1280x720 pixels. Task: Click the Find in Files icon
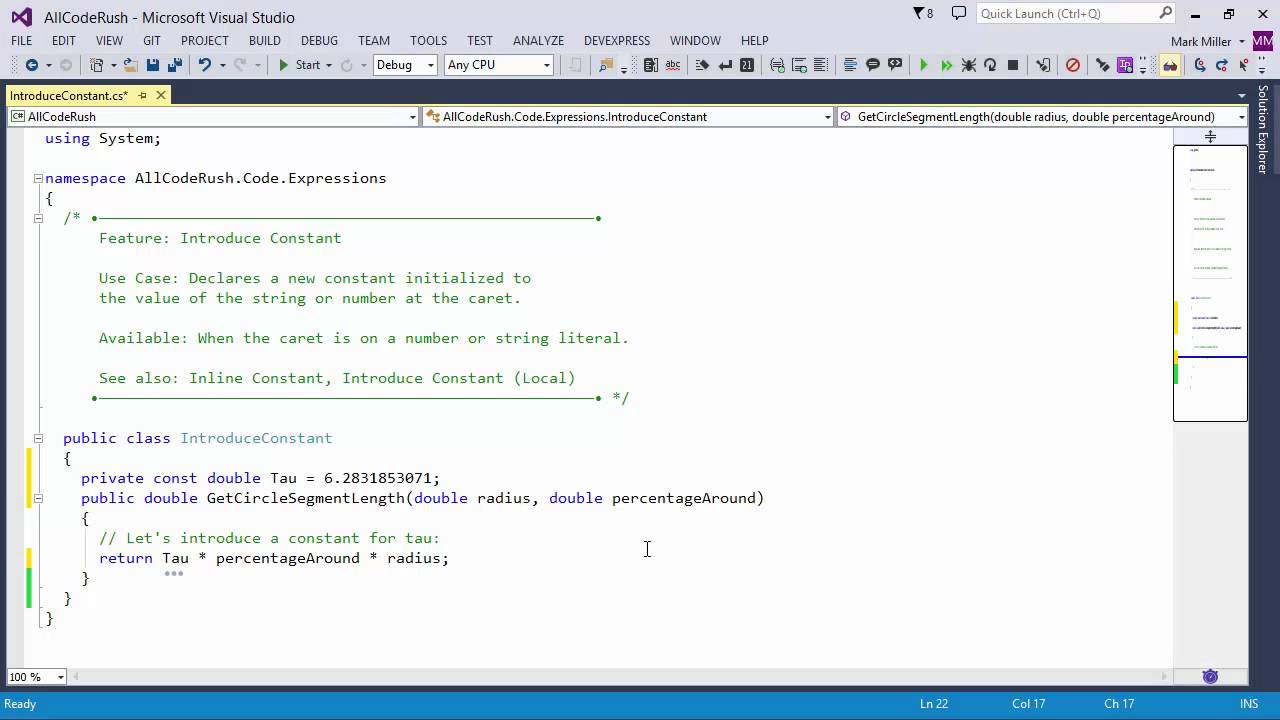pos(605,65)
